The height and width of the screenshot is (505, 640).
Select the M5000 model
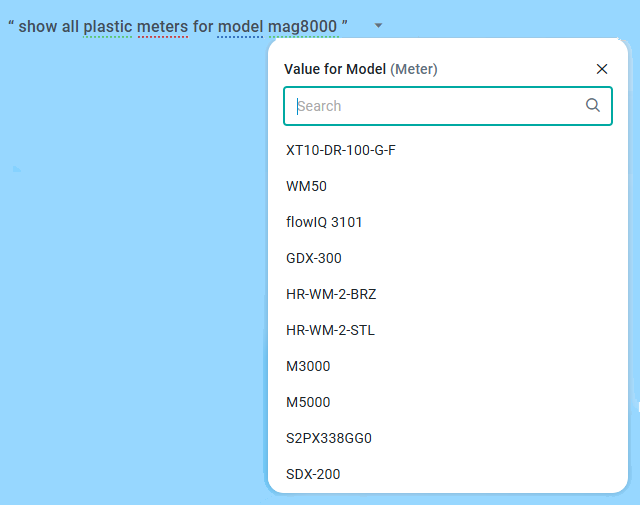pyautogui.click(x=308, y=402)
